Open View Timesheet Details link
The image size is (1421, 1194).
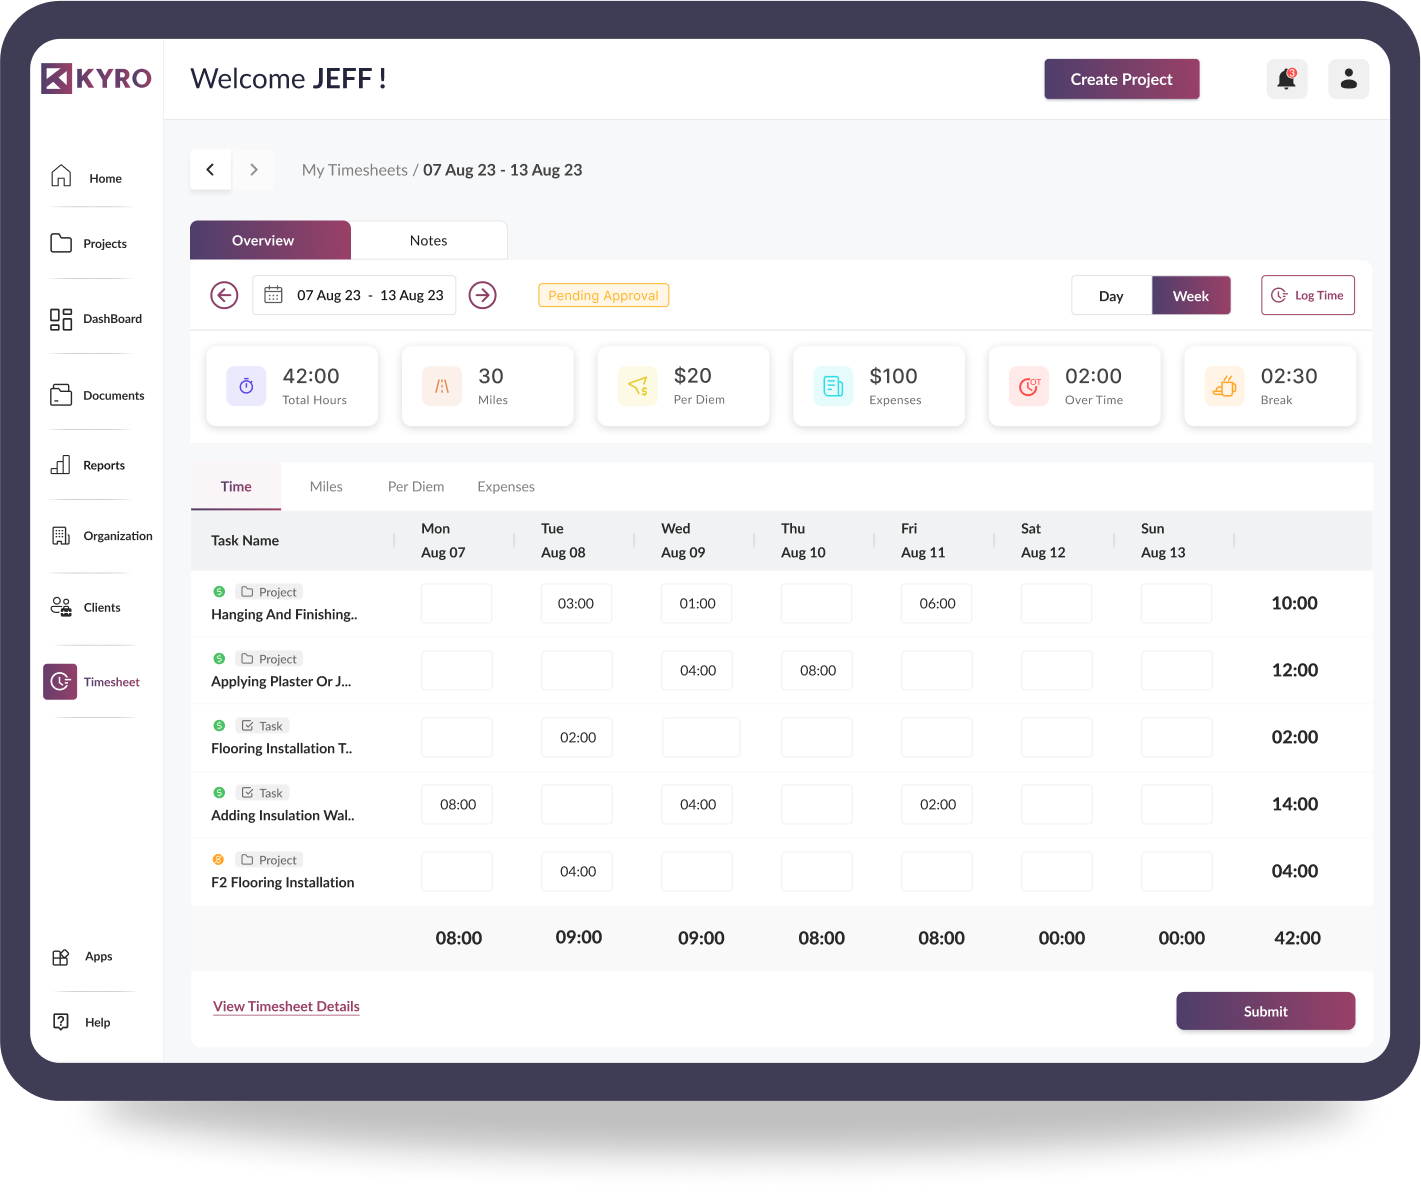286,1006
